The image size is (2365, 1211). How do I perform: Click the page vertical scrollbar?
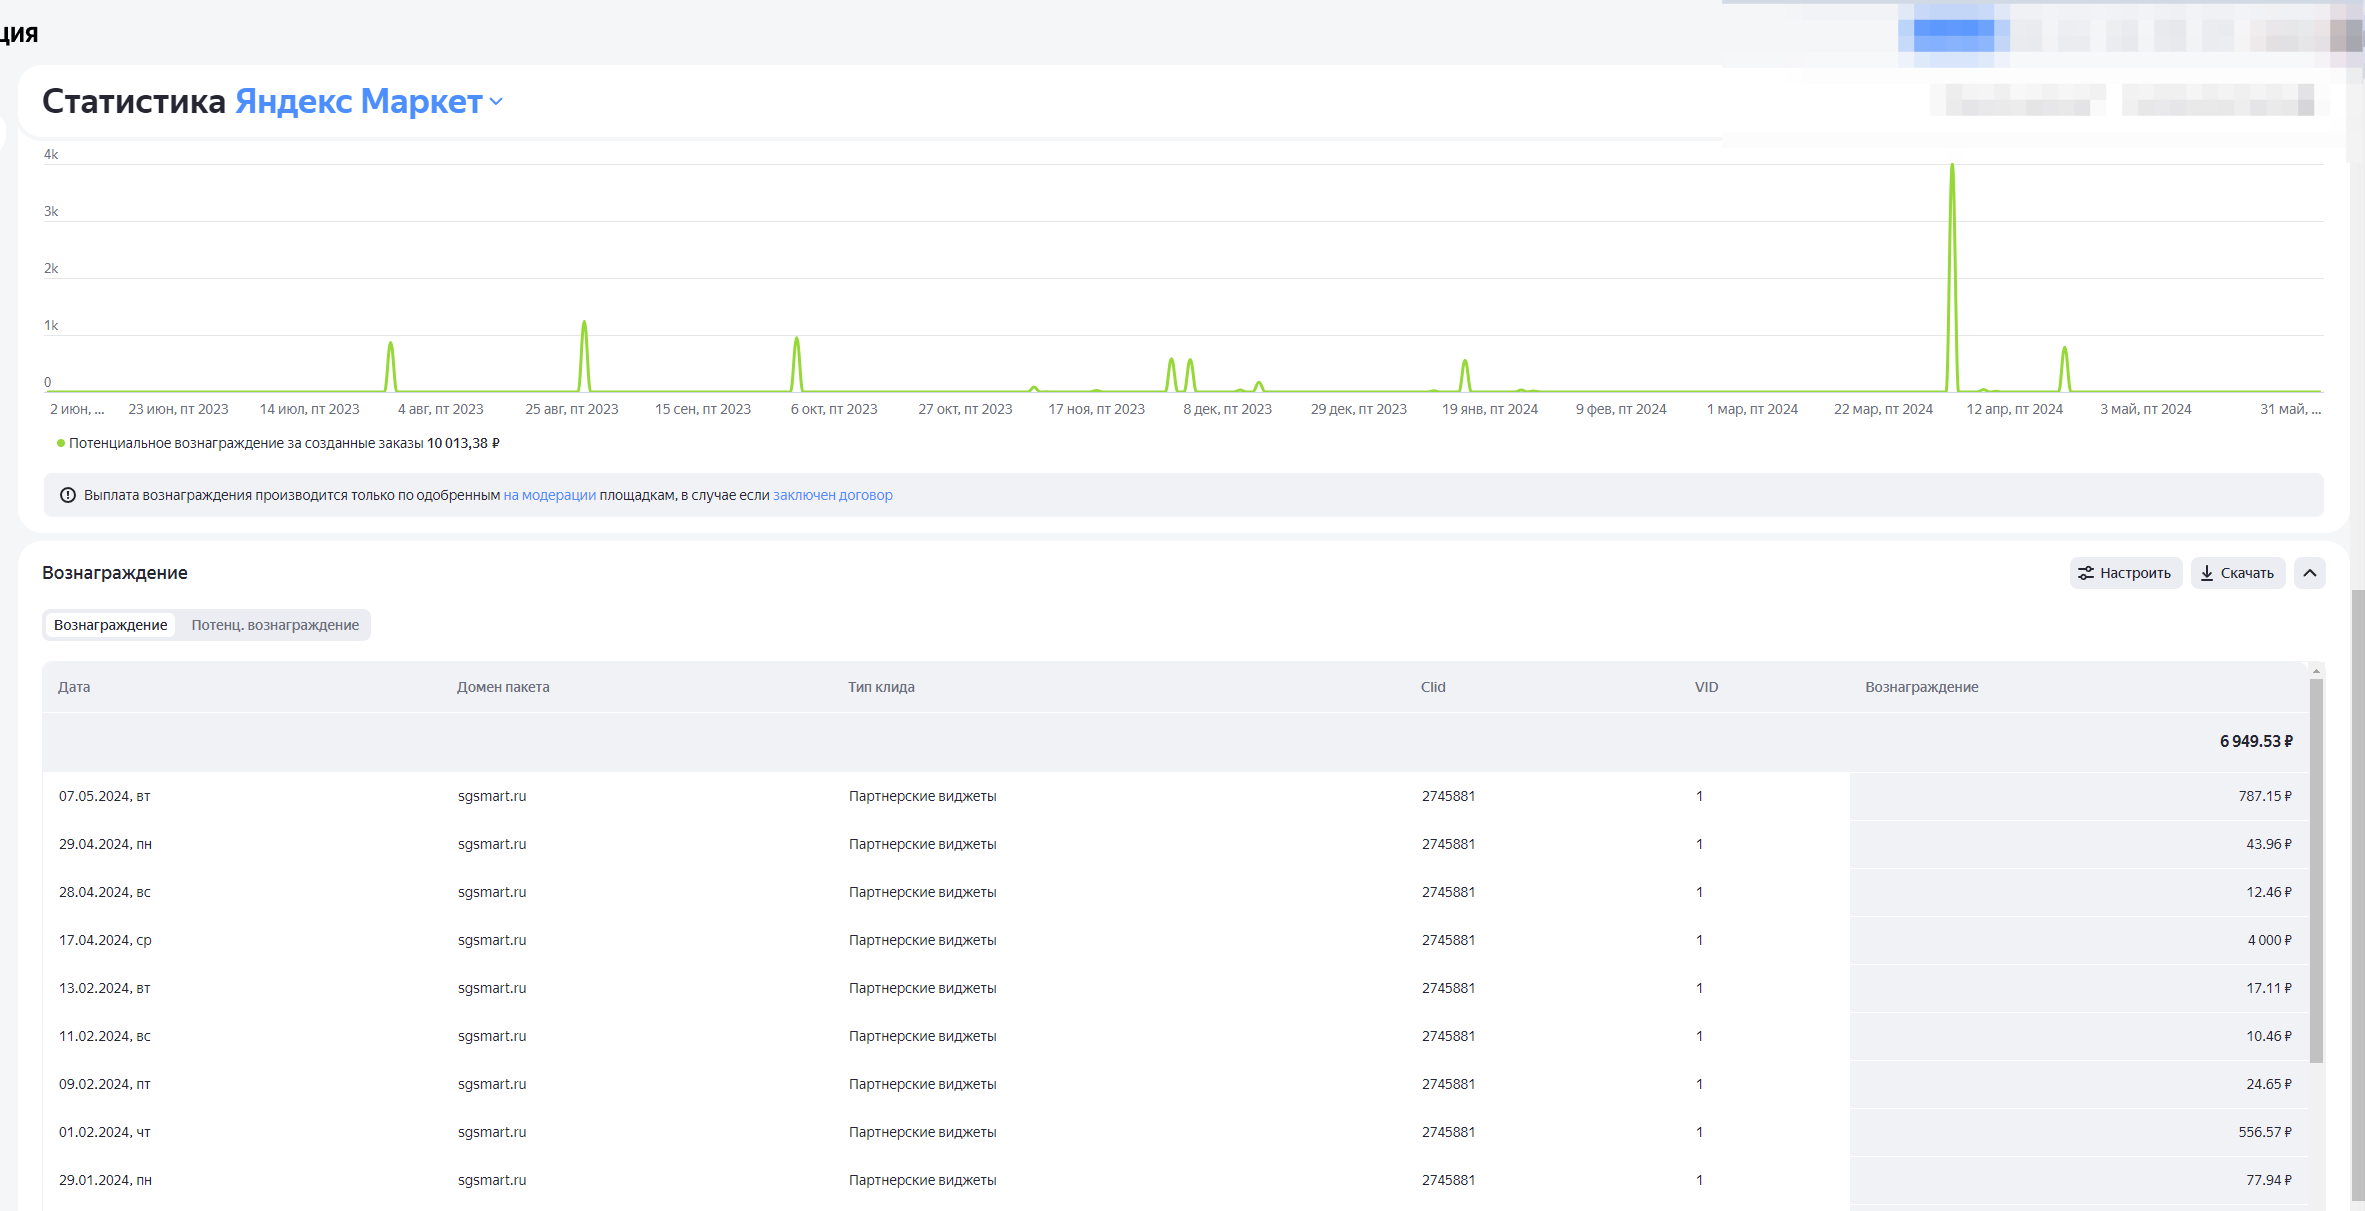2358,895
